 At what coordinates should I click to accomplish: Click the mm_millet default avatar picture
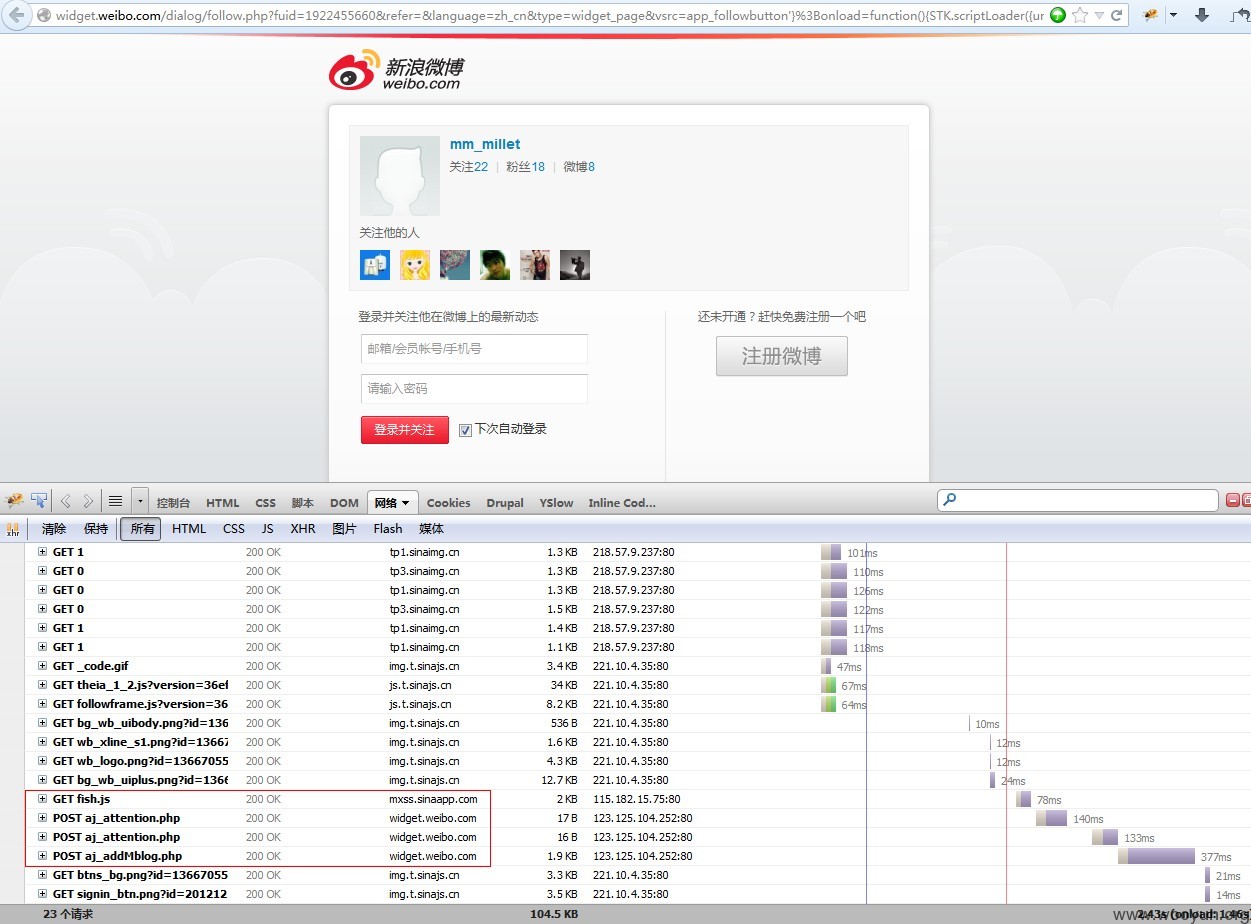pos(400,176)
